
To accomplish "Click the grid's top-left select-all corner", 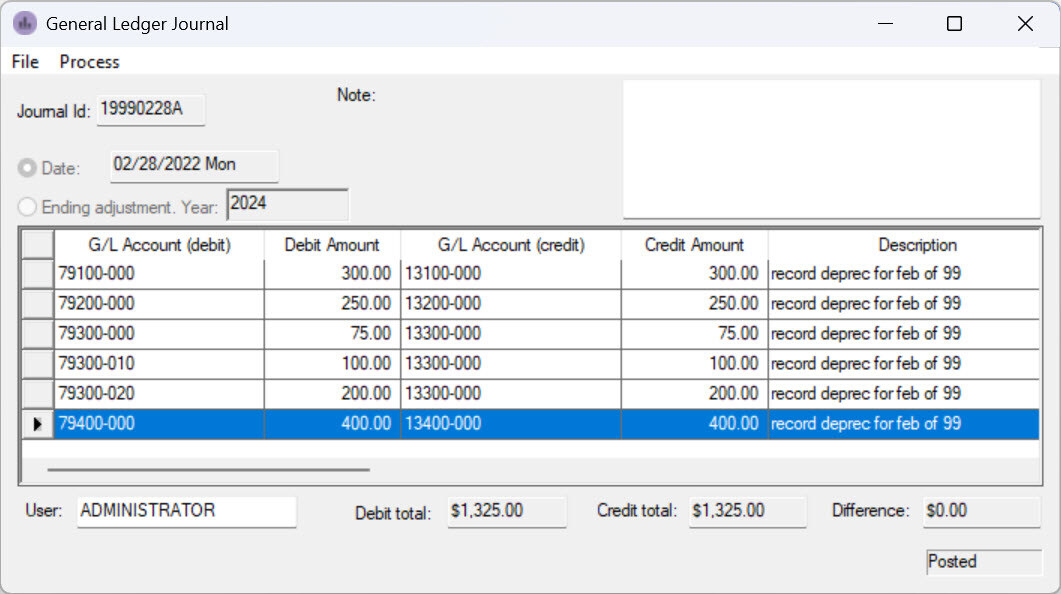I will (x=38, y=245).
